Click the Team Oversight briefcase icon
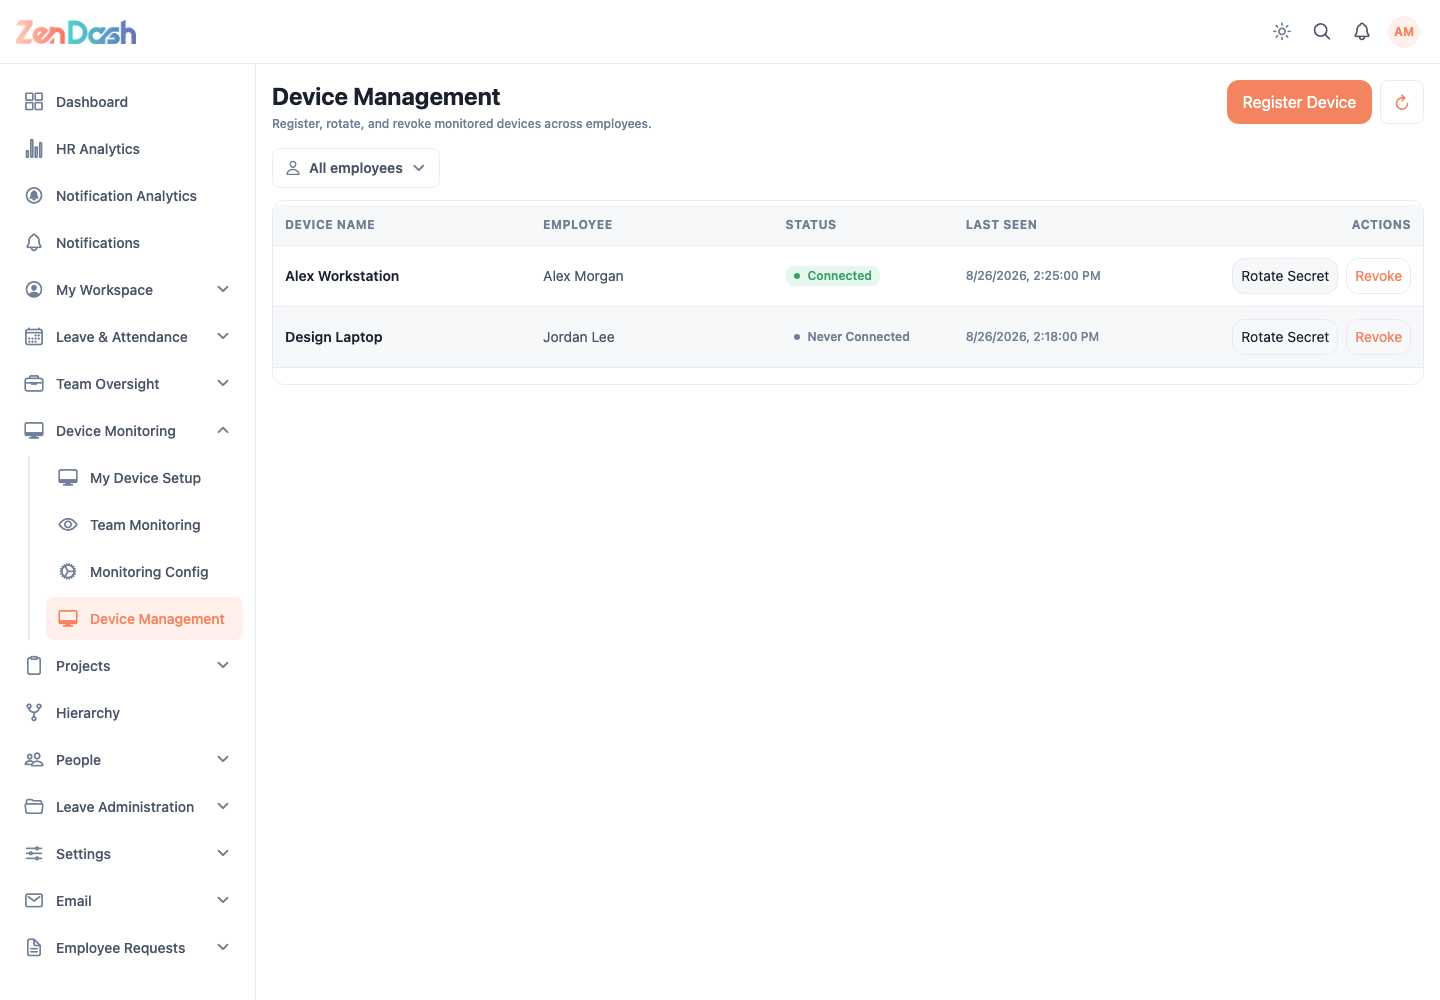 (x=34, y=383)
